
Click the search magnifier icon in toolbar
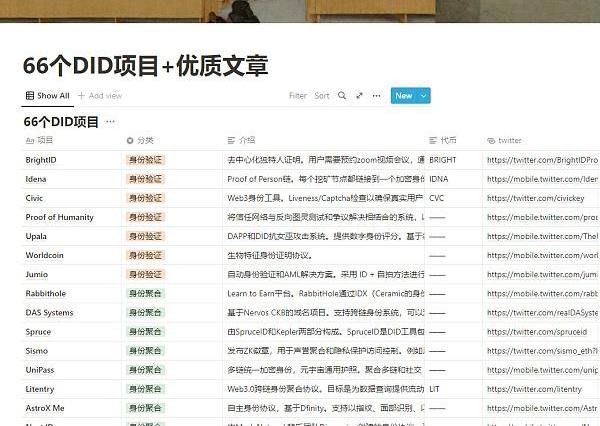(342, 96)
